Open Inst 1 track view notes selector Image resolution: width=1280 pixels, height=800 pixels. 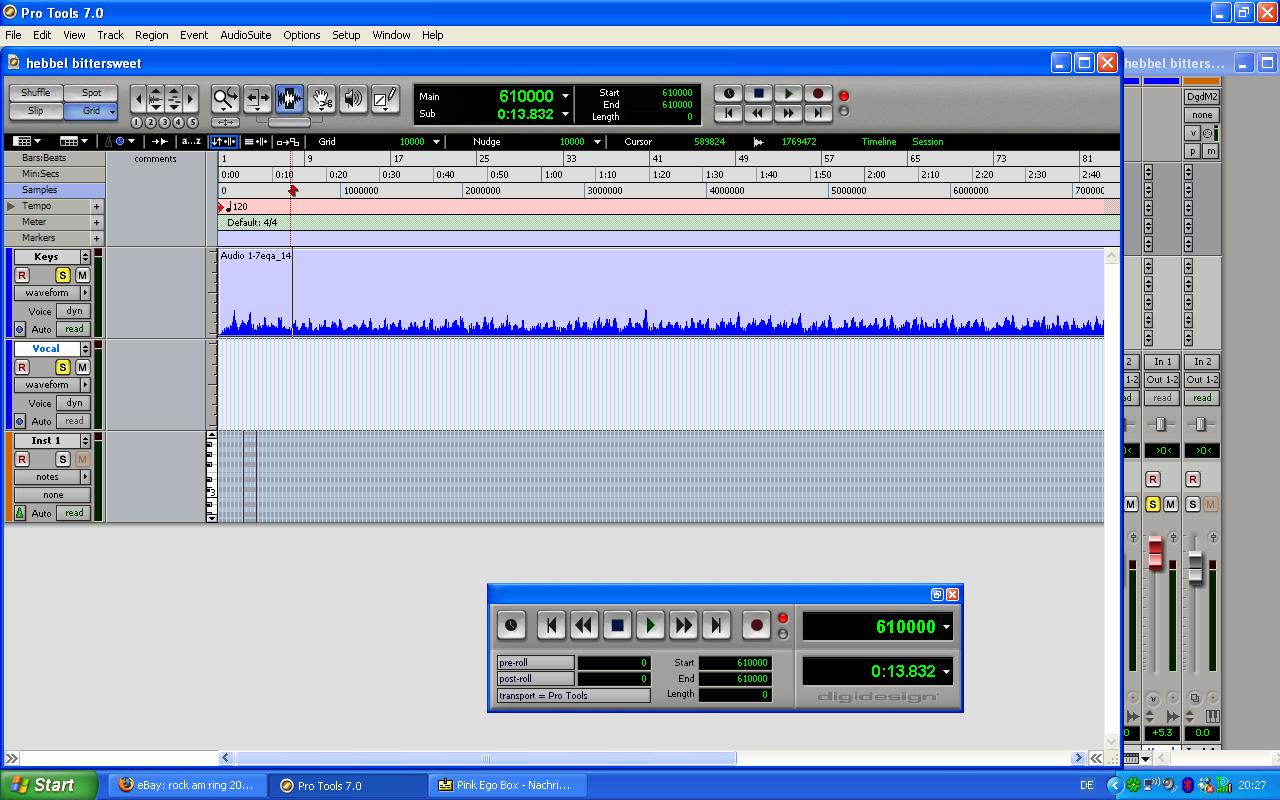52,477
